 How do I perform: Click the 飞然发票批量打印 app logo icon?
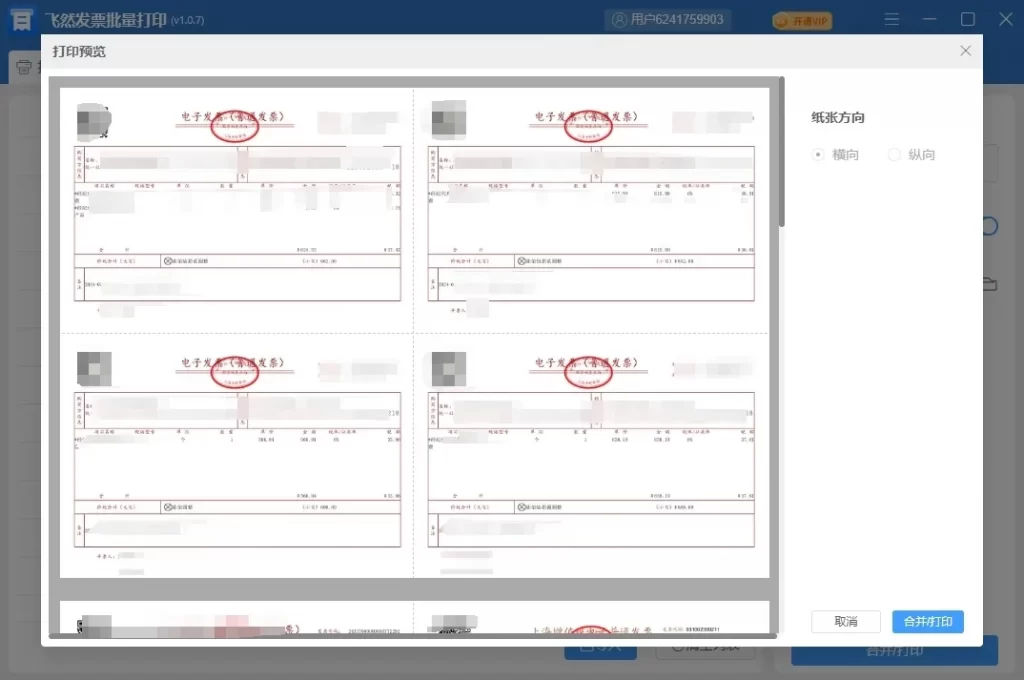coord(21,19)
